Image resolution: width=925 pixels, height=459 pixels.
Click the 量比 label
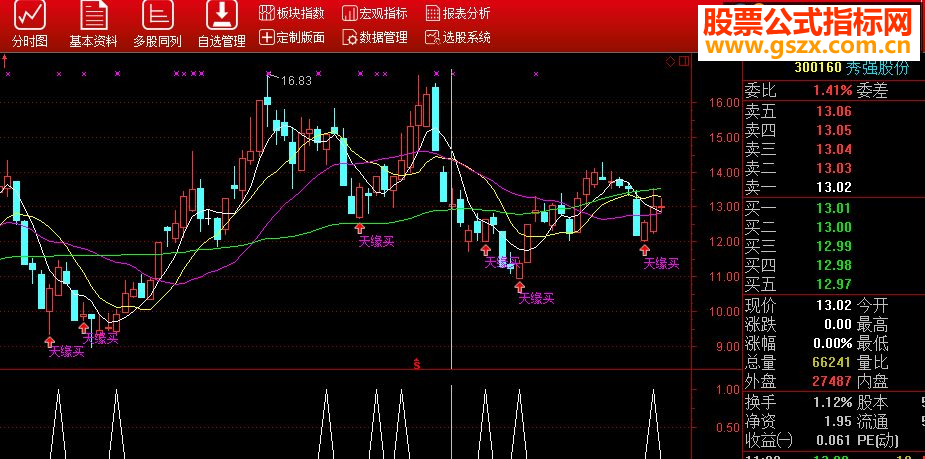873,362
